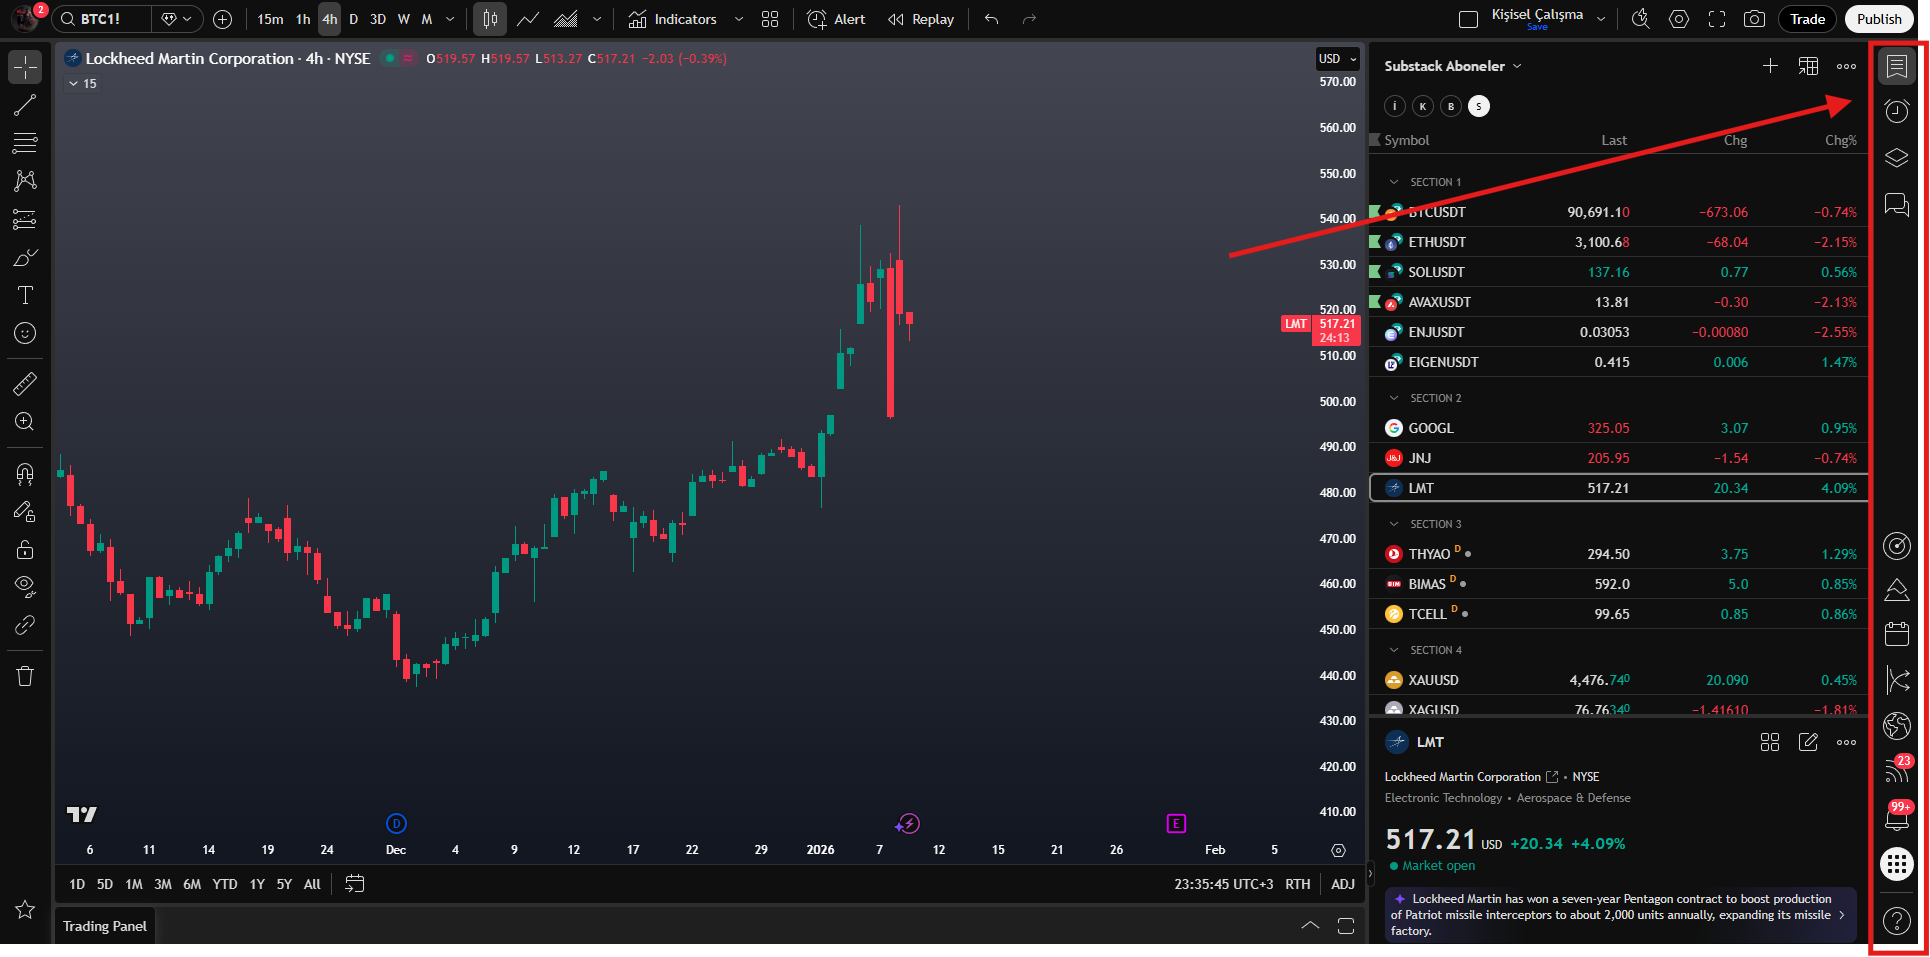
Task: Click the Publish button
Action: [x=1879, y=19]
